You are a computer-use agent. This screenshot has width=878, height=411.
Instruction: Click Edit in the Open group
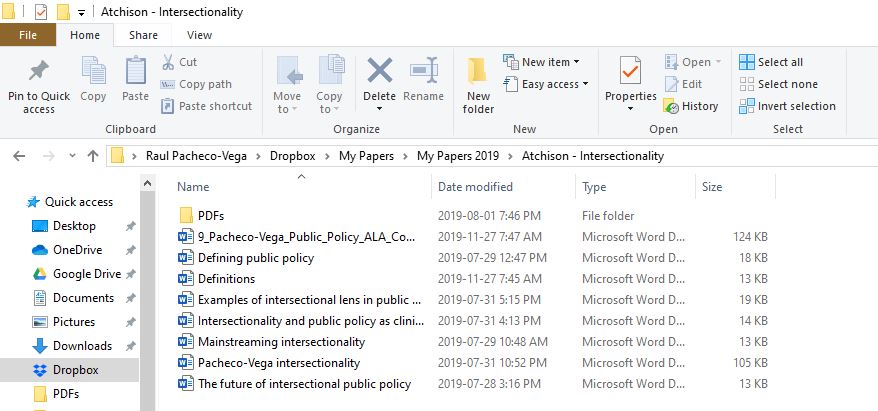tap(683, 84)
